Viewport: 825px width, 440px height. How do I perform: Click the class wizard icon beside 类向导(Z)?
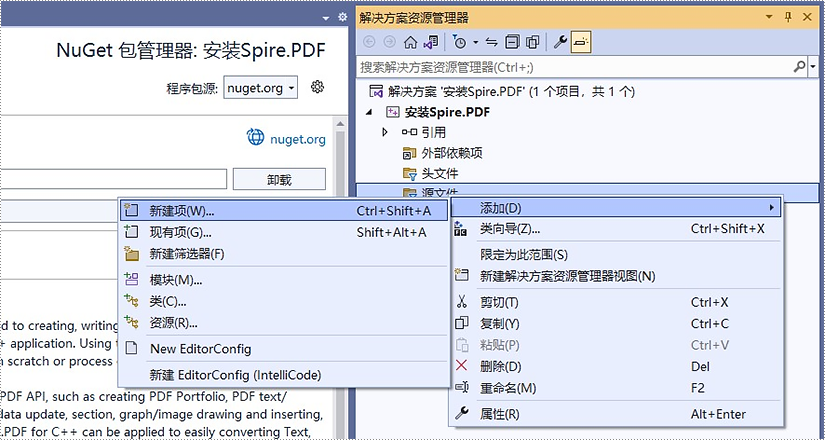(461, 228)
